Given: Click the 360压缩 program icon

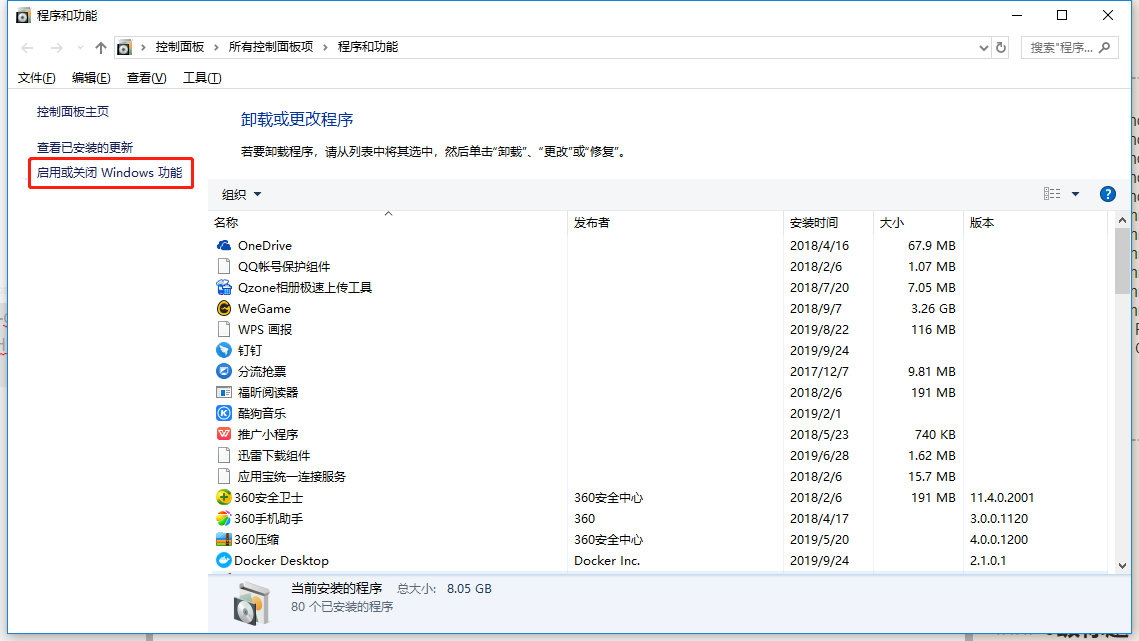Looking at the screenshot, I should 225,539.
